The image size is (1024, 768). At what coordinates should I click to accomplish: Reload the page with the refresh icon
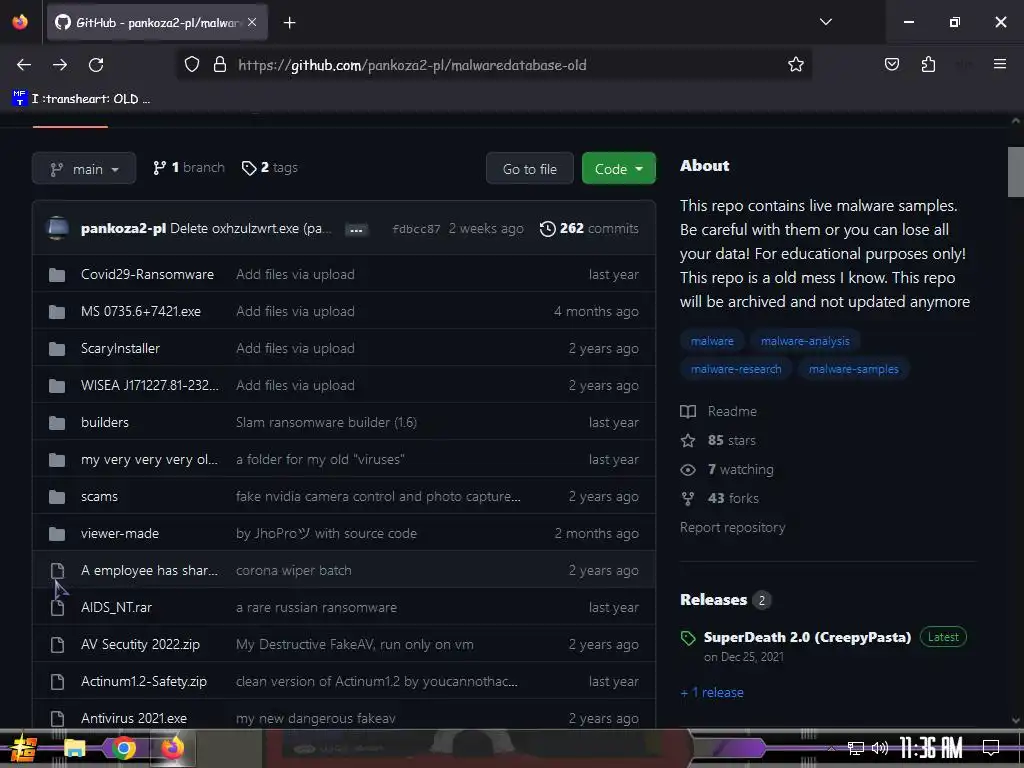pos(96,65)
